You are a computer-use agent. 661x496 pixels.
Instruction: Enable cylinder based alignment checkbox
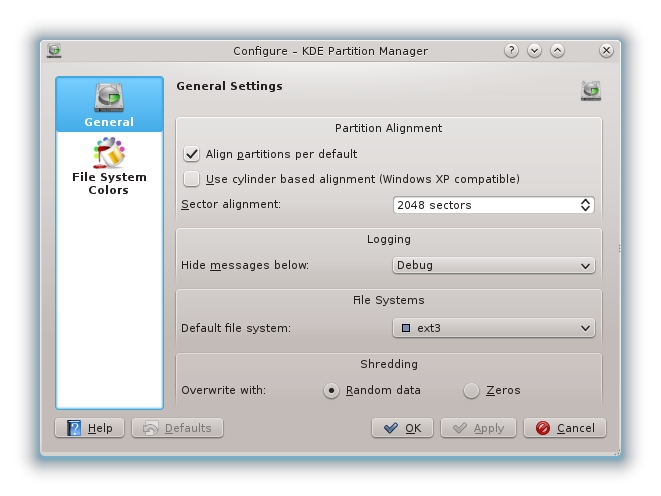coord(192,179)
